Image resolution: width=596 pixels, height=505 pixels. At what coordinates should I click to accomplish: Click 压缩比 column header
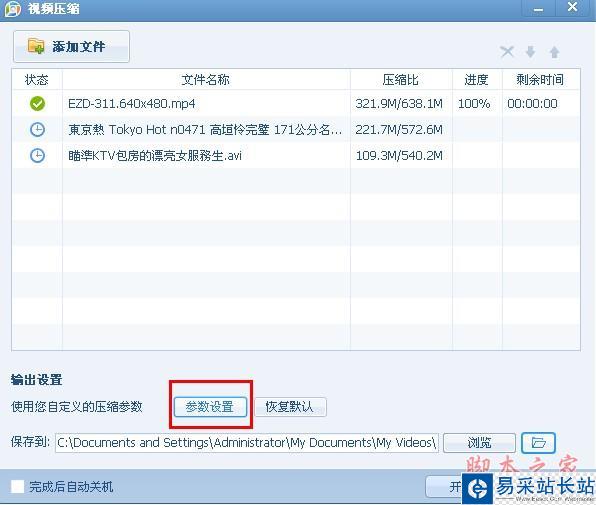[x=401, y=80]
